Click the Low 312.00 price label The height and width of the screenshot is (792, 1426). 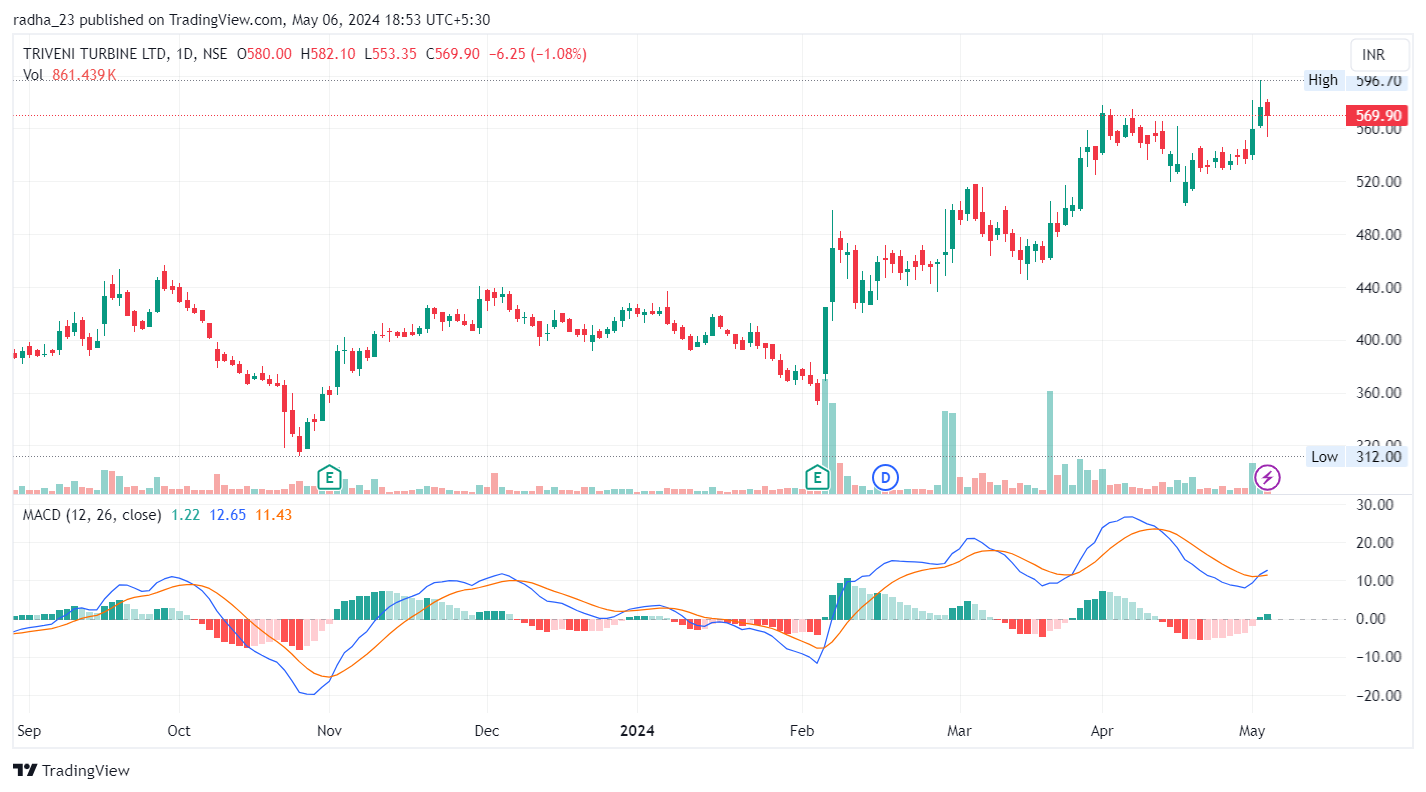1358,456
